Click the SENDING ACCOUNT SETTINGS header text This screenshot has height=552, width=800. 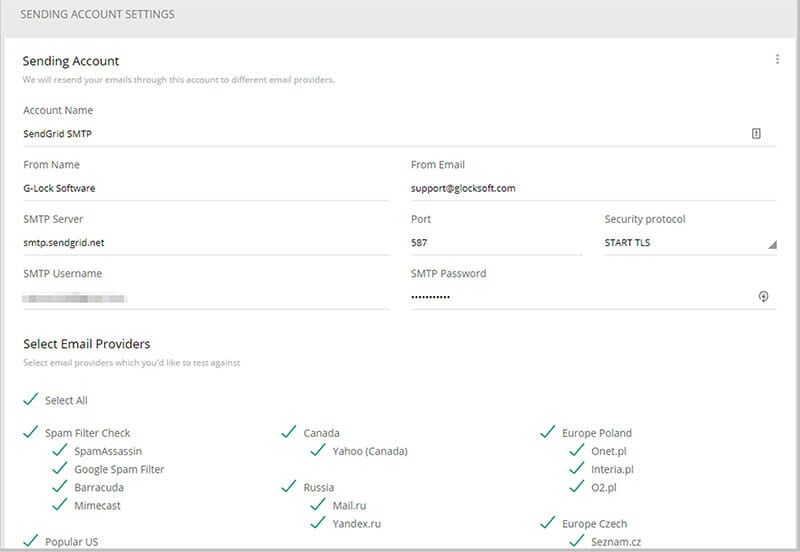[97, 14]
